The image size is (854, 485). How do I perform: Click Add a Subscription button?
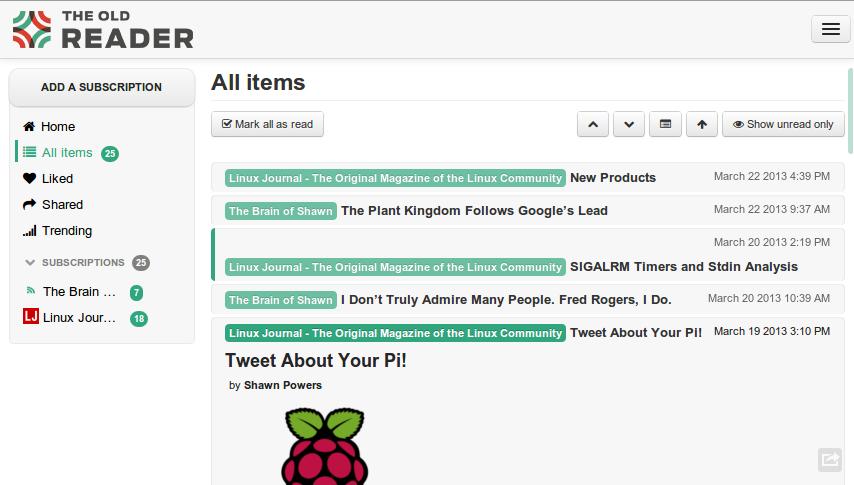click(101, 87)
